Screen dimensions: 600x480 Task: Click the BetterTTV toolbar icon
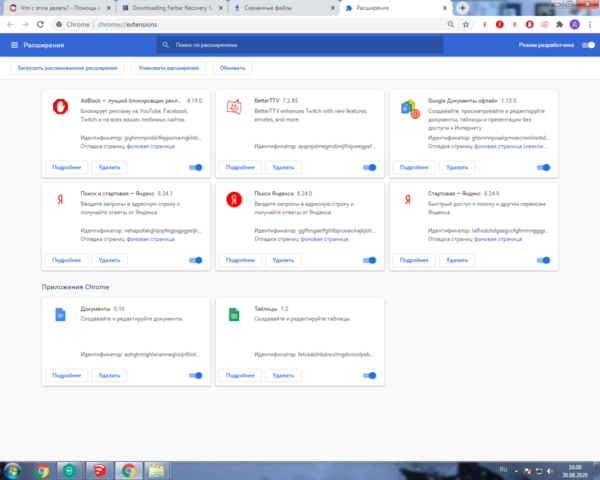545,24
